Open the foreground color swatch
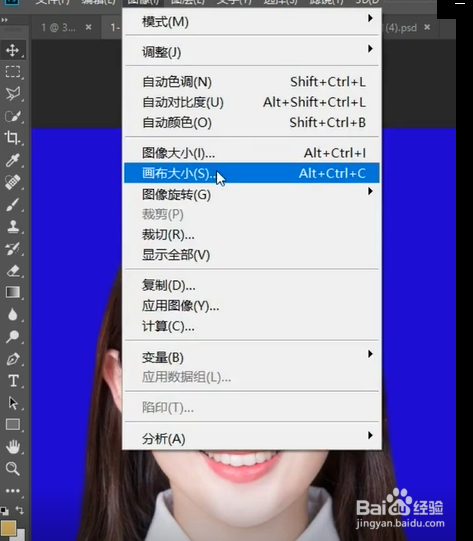 click(x=8, y=528)
